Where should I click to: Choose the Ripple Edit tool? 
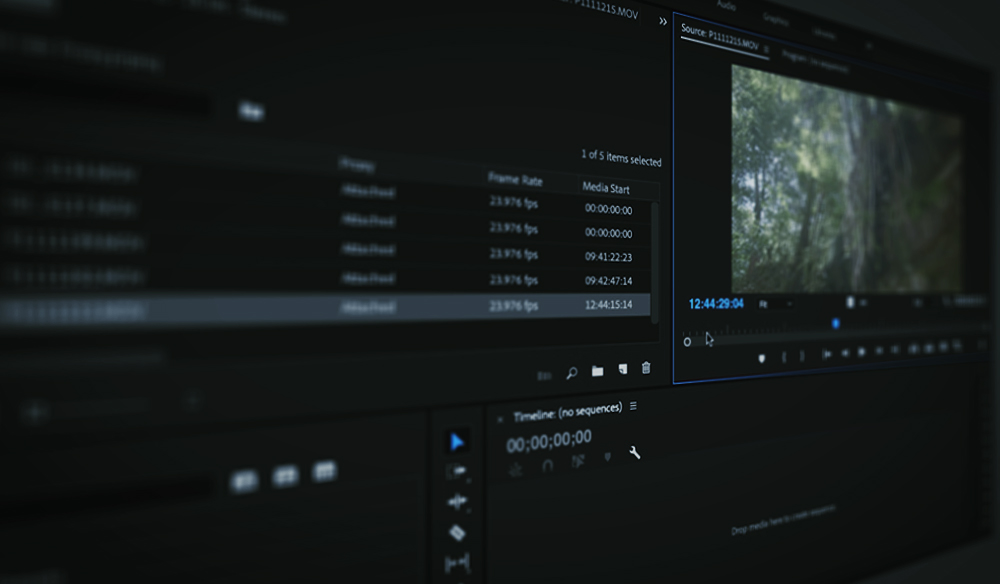[457, 502]
